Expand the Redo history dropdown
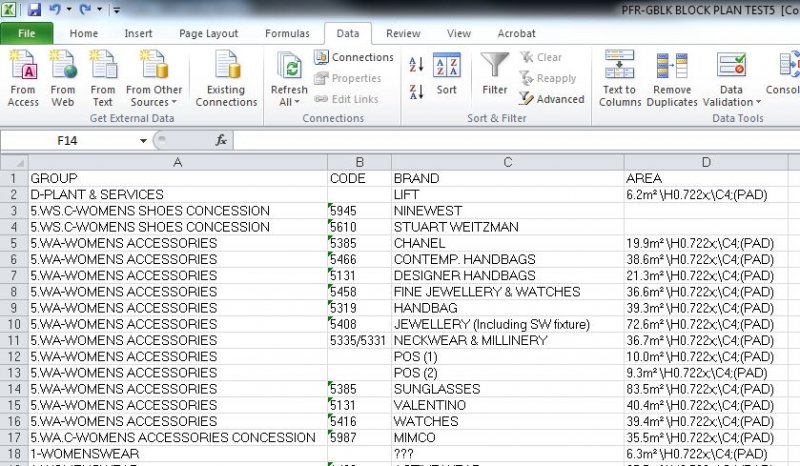 pos(99,9)
